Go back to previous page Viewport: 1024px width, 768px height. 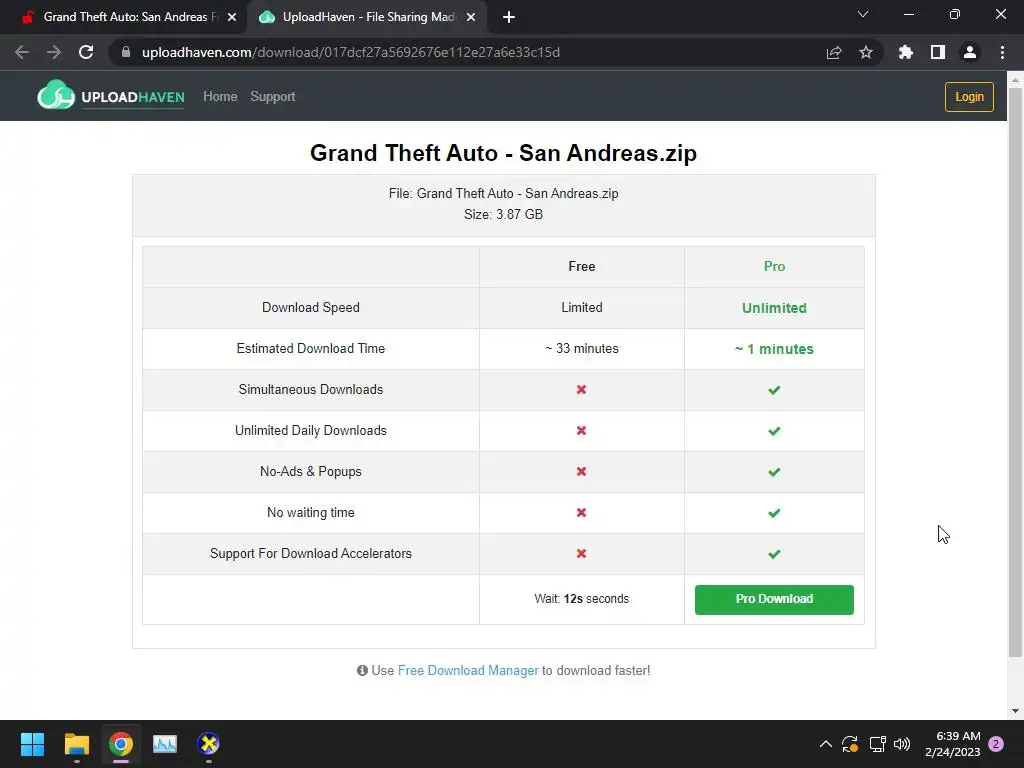tap(22, 52)
